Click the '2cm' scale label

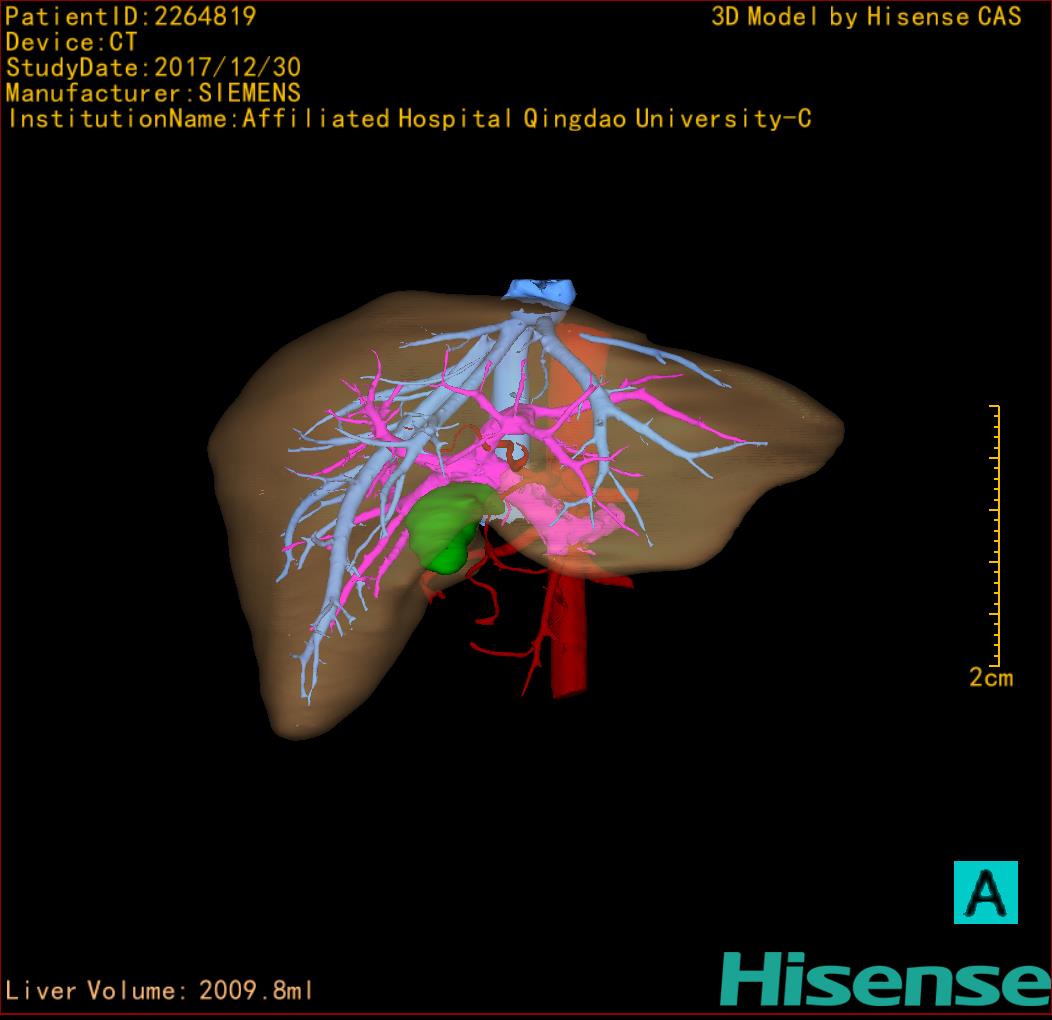[x=991, y=677]
